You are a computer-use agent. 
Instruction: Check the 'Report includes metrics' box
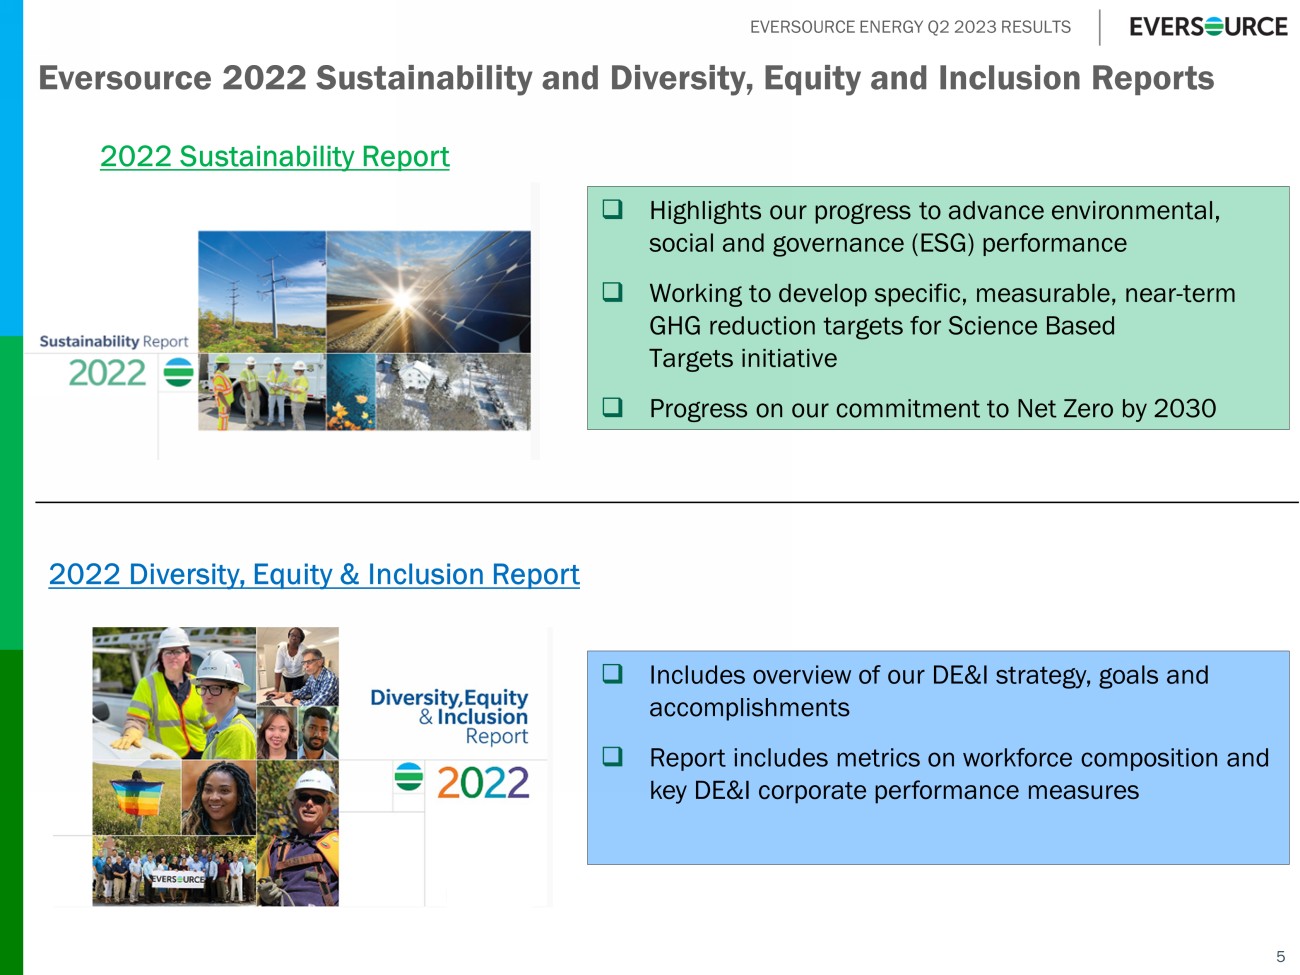point(612,757)
